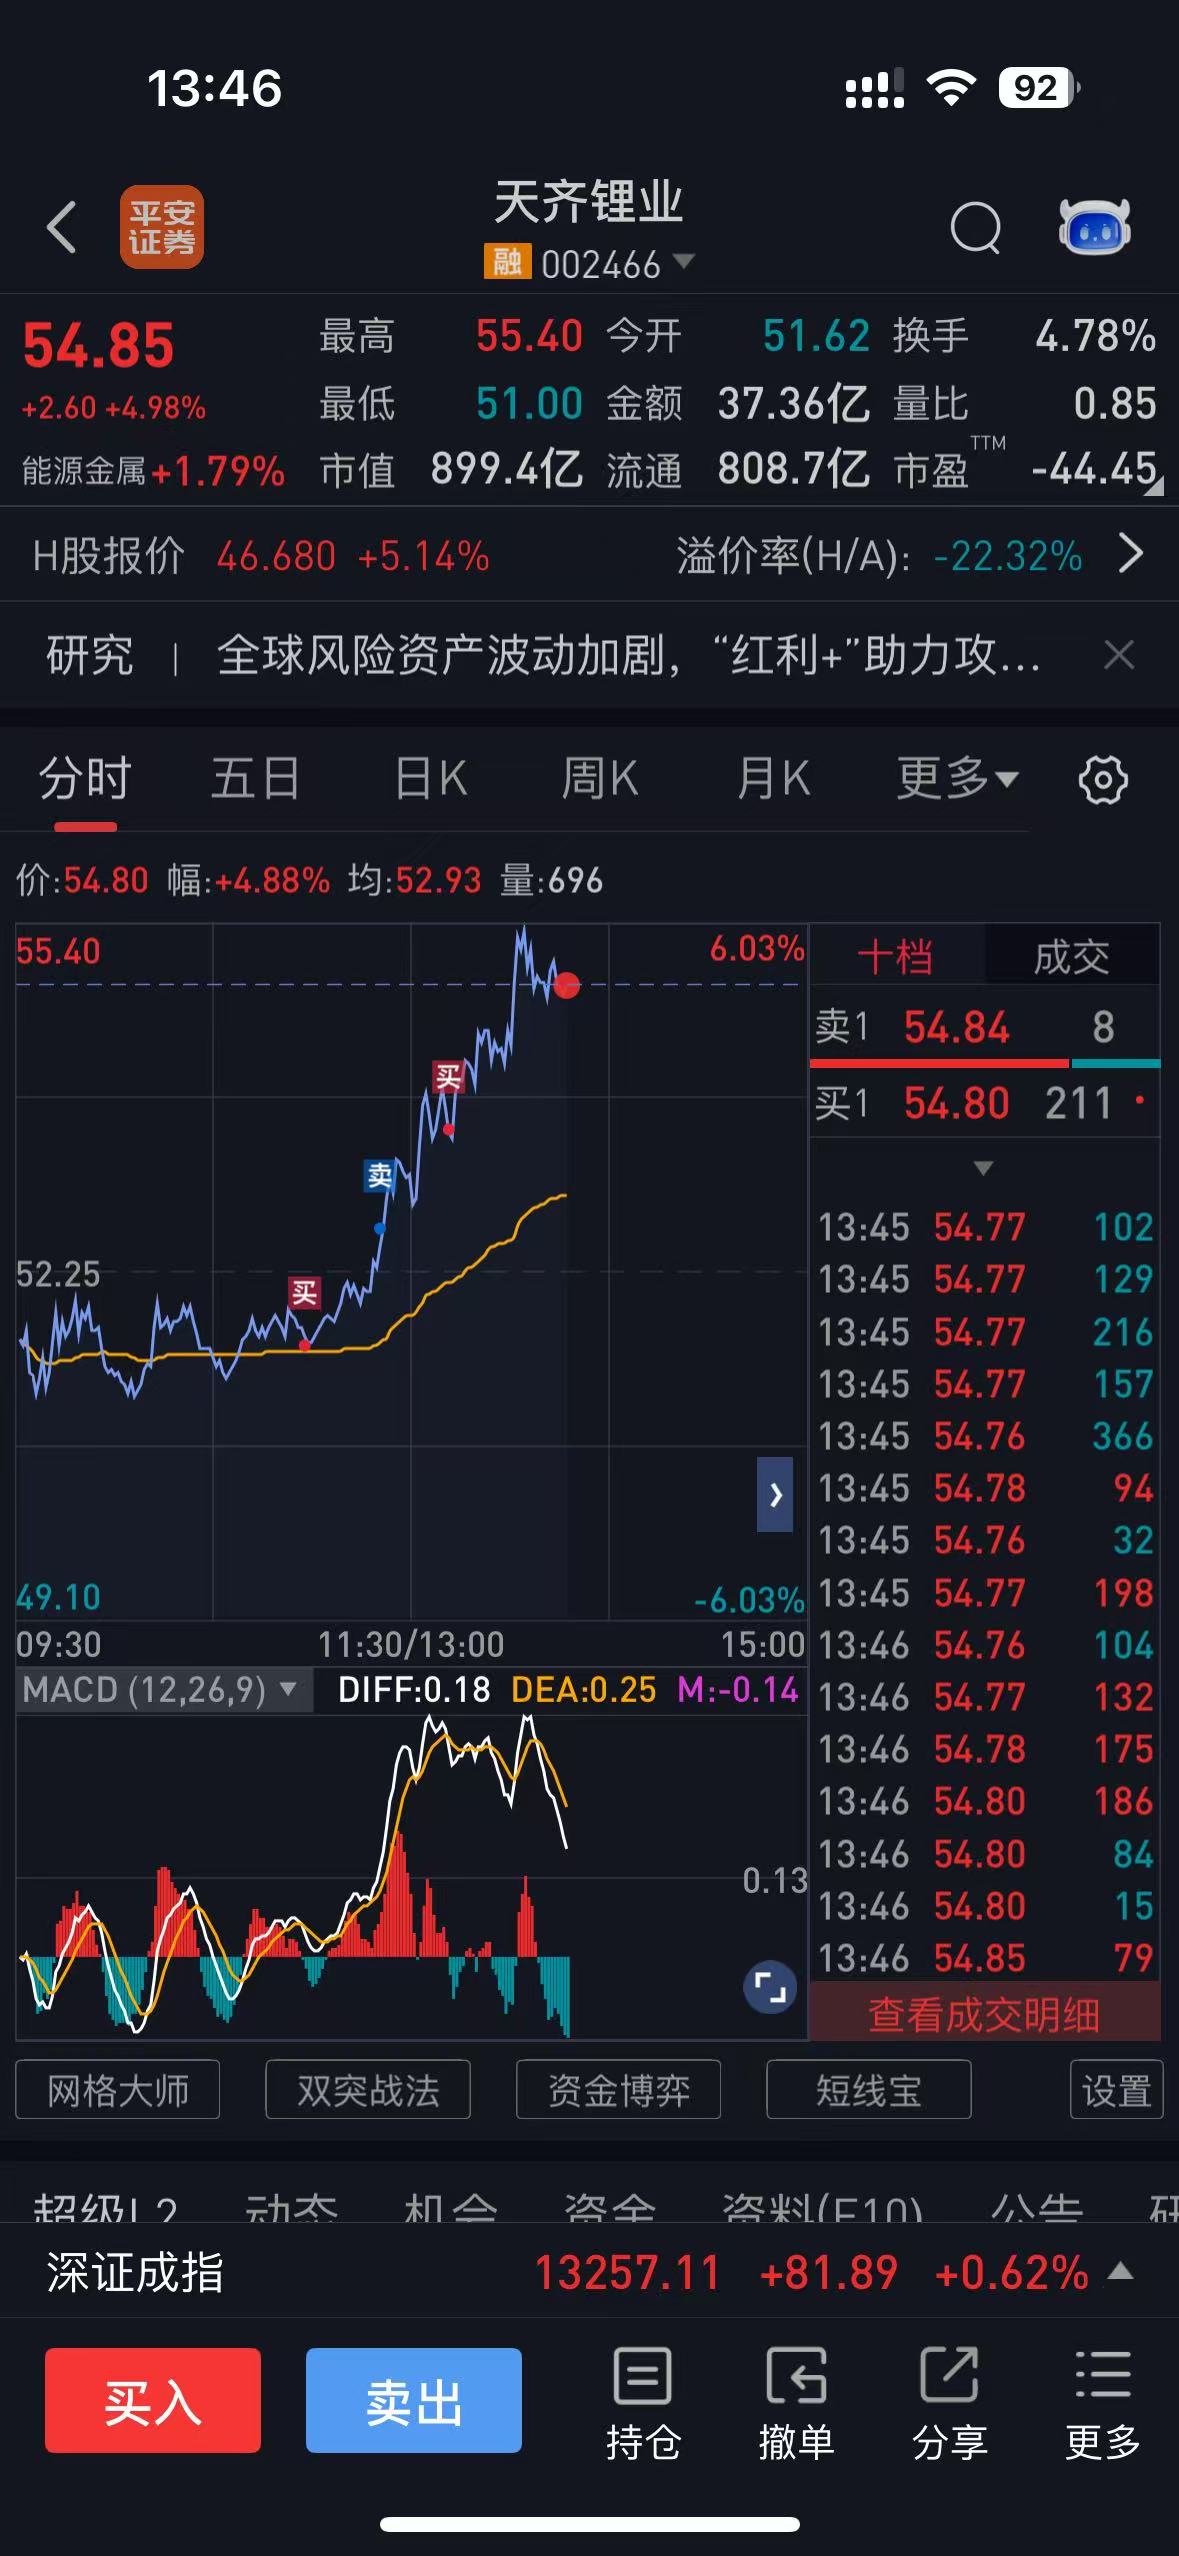Image resolution: width=1179 pixels, height=2556 pixels.
Task: Tap the 卖1 54.84 quote row
Action: coord(984,1027)
